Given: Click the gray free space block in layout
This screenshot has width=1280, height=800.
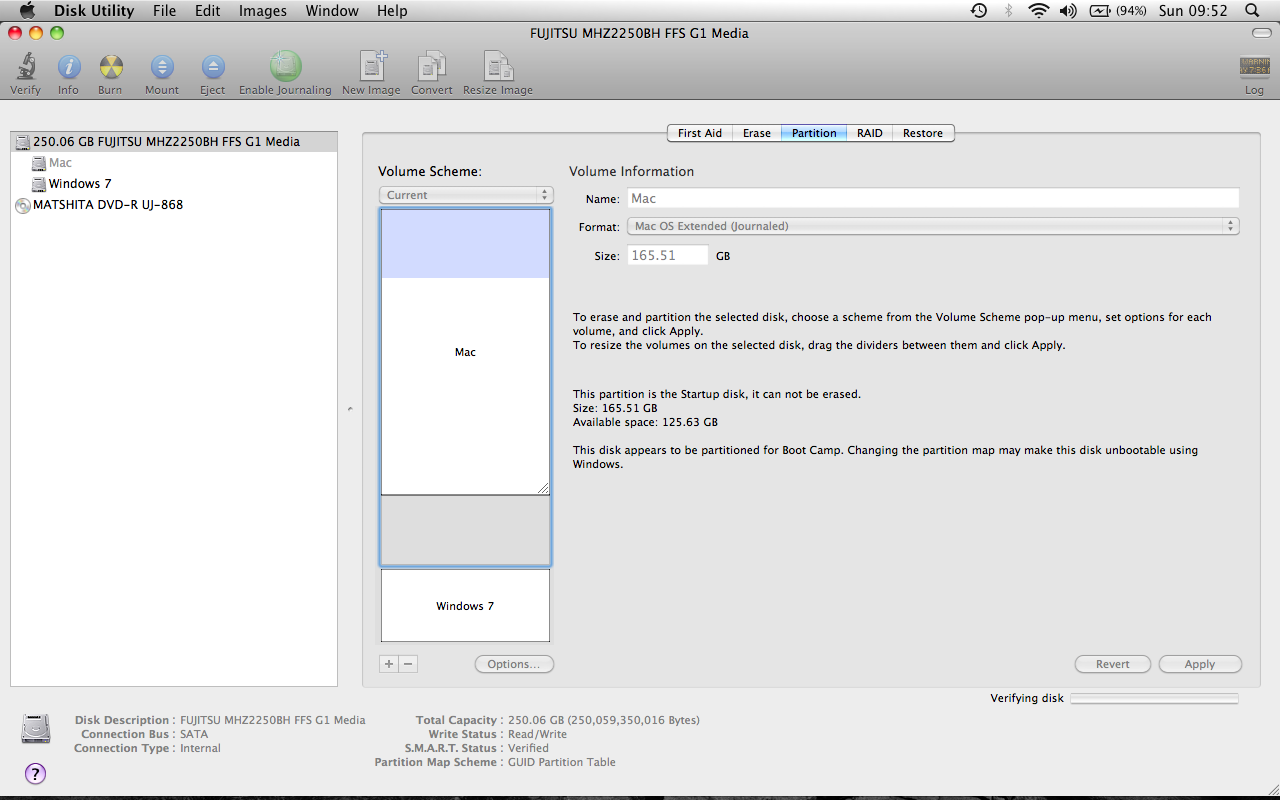Looking at the screenshot, I should [465, 531].
